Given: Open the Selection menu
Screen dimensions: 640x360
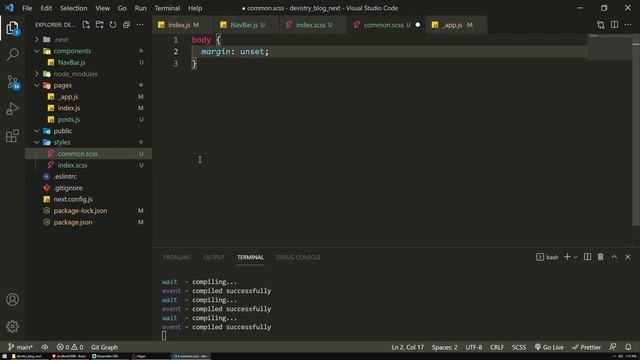Looking at the screenshot, I should (x=73, y=8).
